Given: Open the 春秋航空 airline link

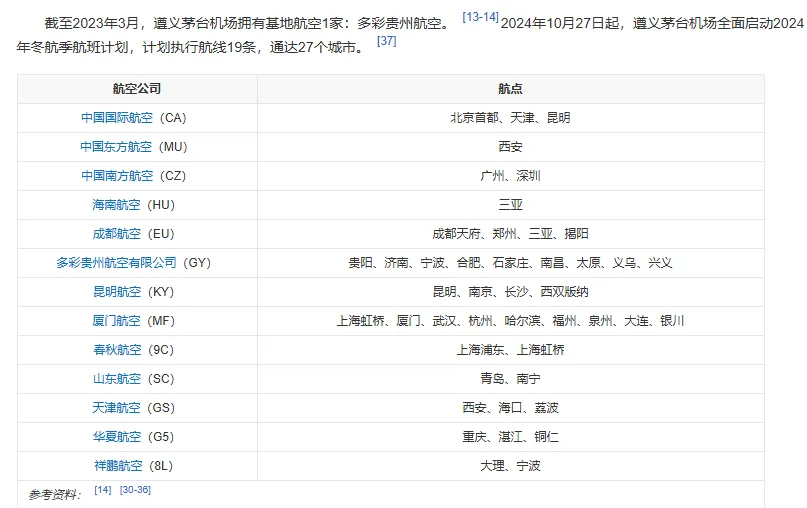Looking at the screenshot, I should [117, 350].
